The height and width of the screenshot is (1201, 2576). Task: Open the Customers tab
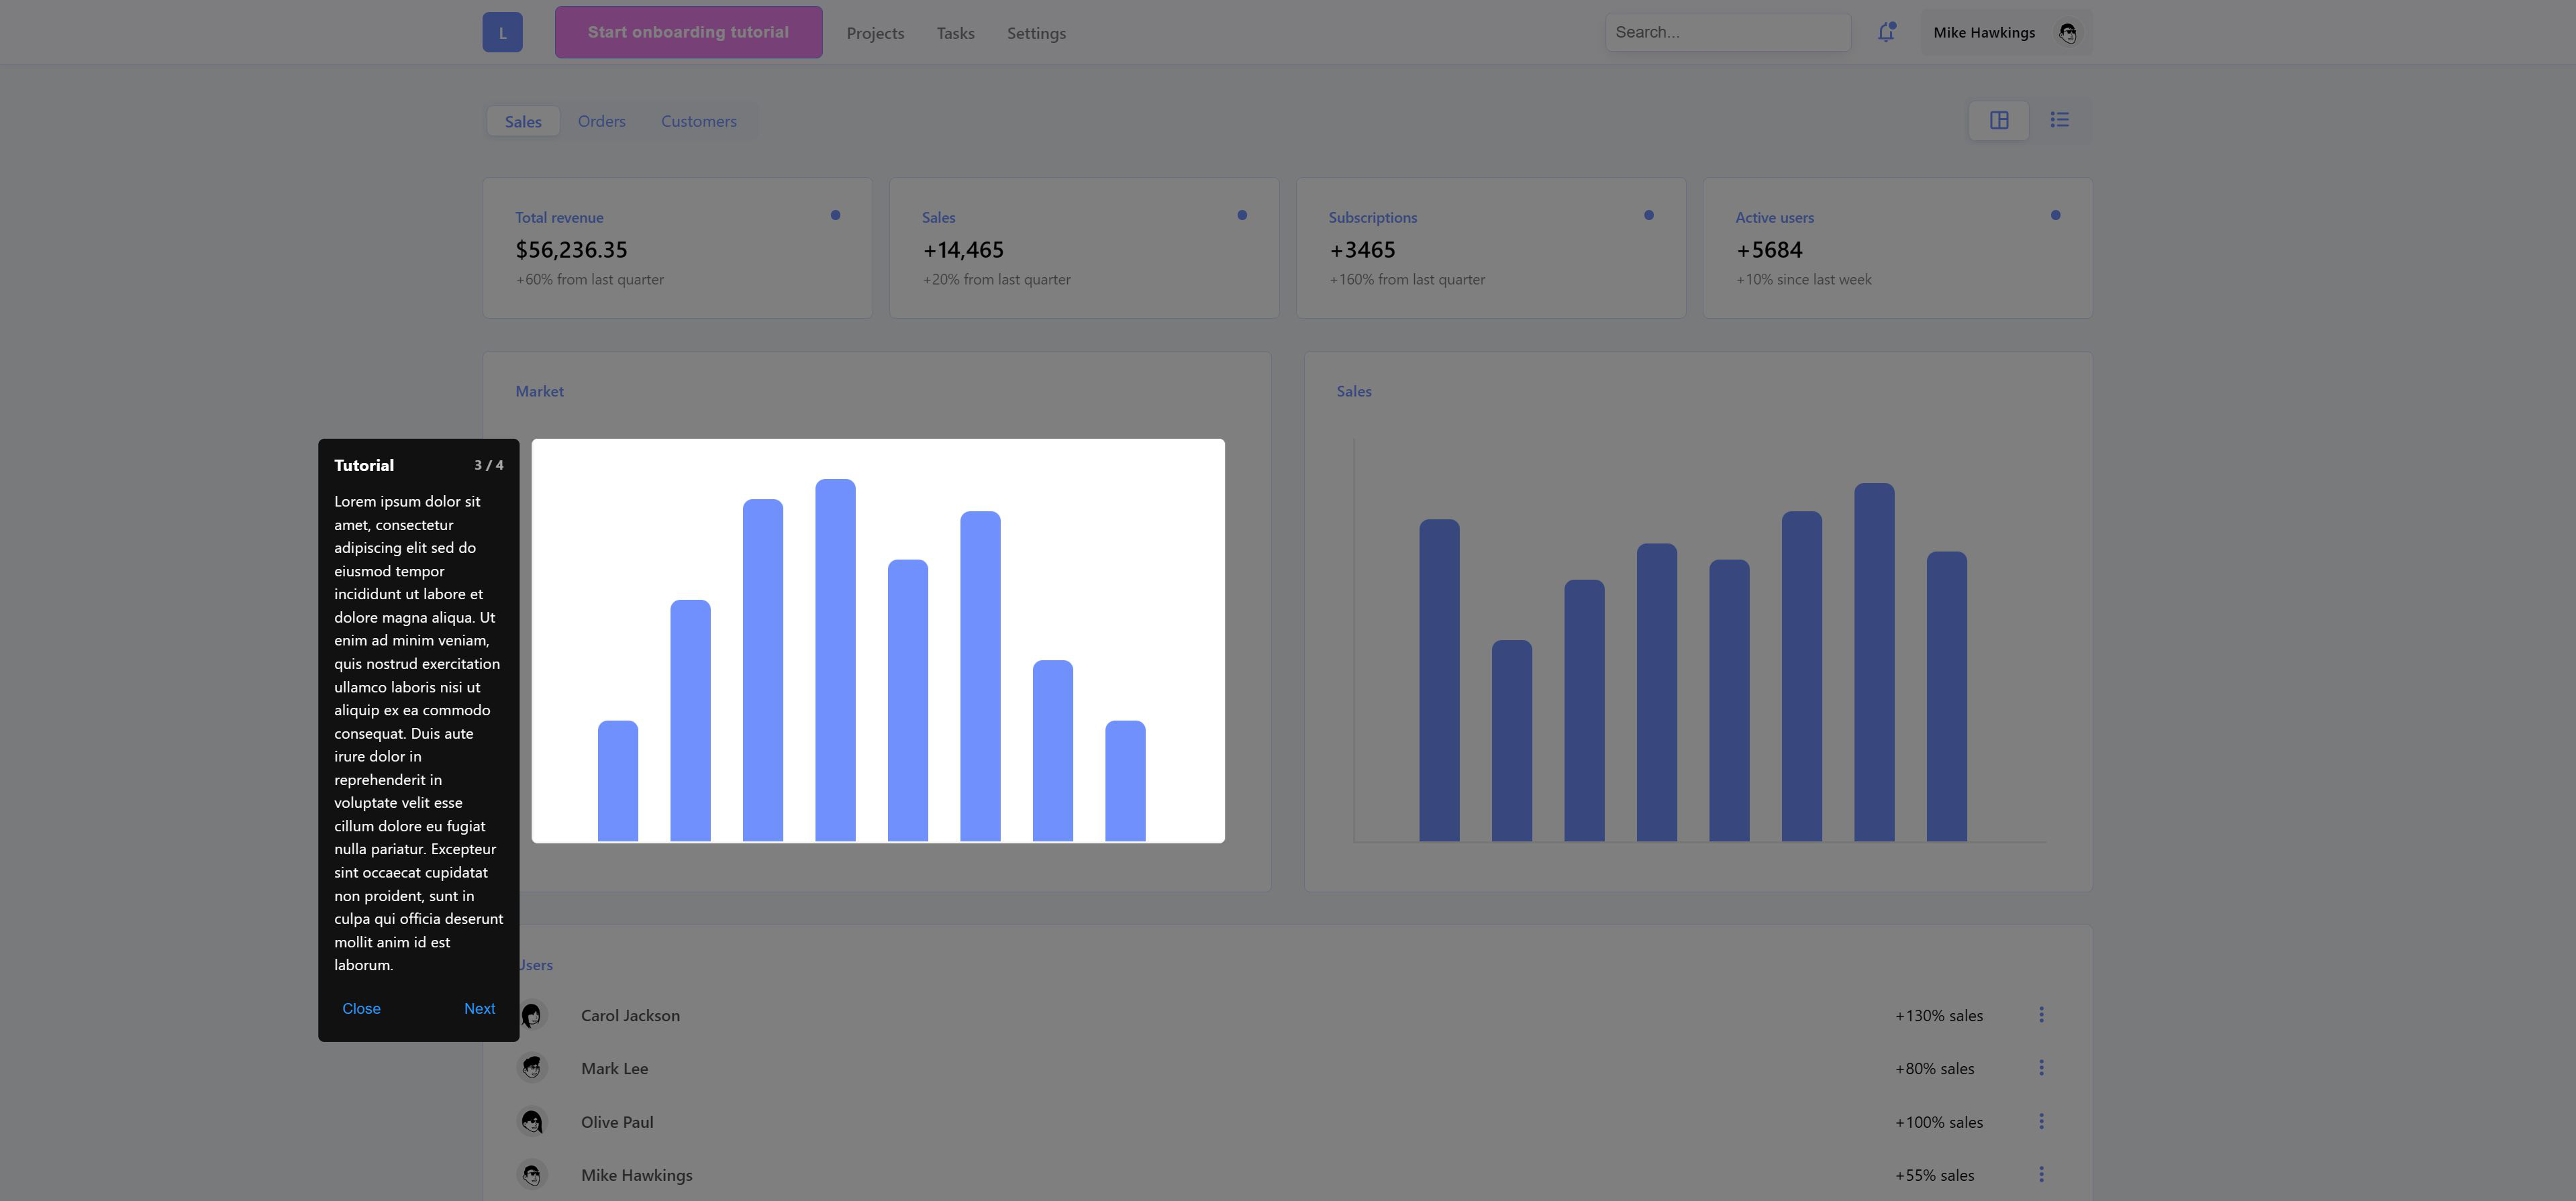click(x=698, y=121)
